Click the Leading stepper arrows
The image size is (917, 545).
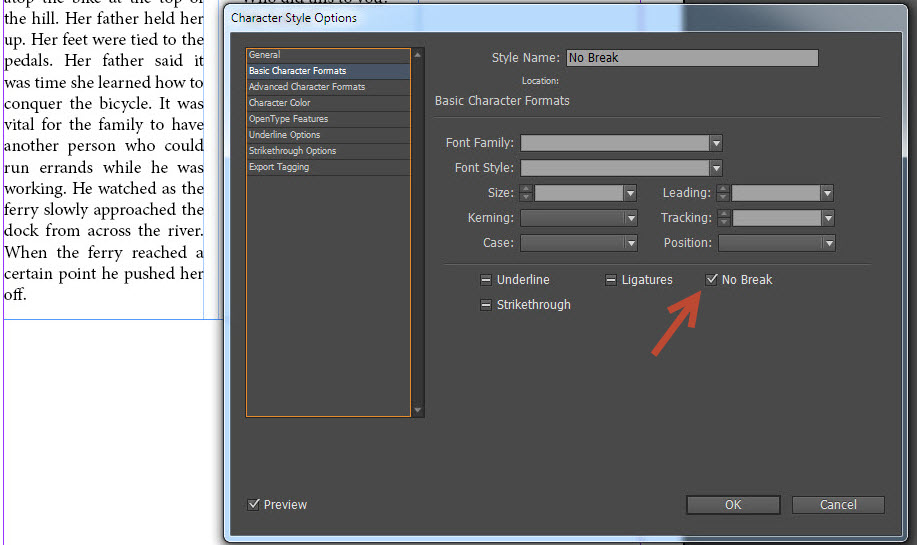723,193
